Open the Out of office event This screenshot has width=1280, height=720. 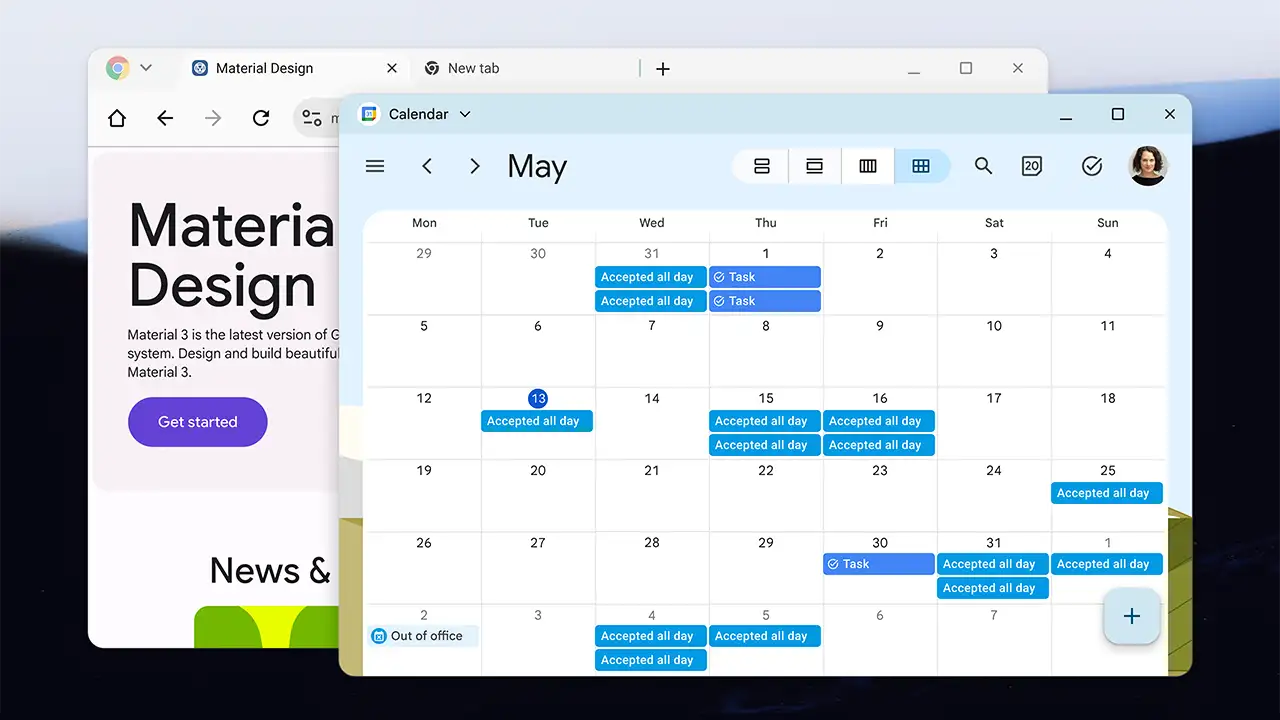tap(423, 636)
